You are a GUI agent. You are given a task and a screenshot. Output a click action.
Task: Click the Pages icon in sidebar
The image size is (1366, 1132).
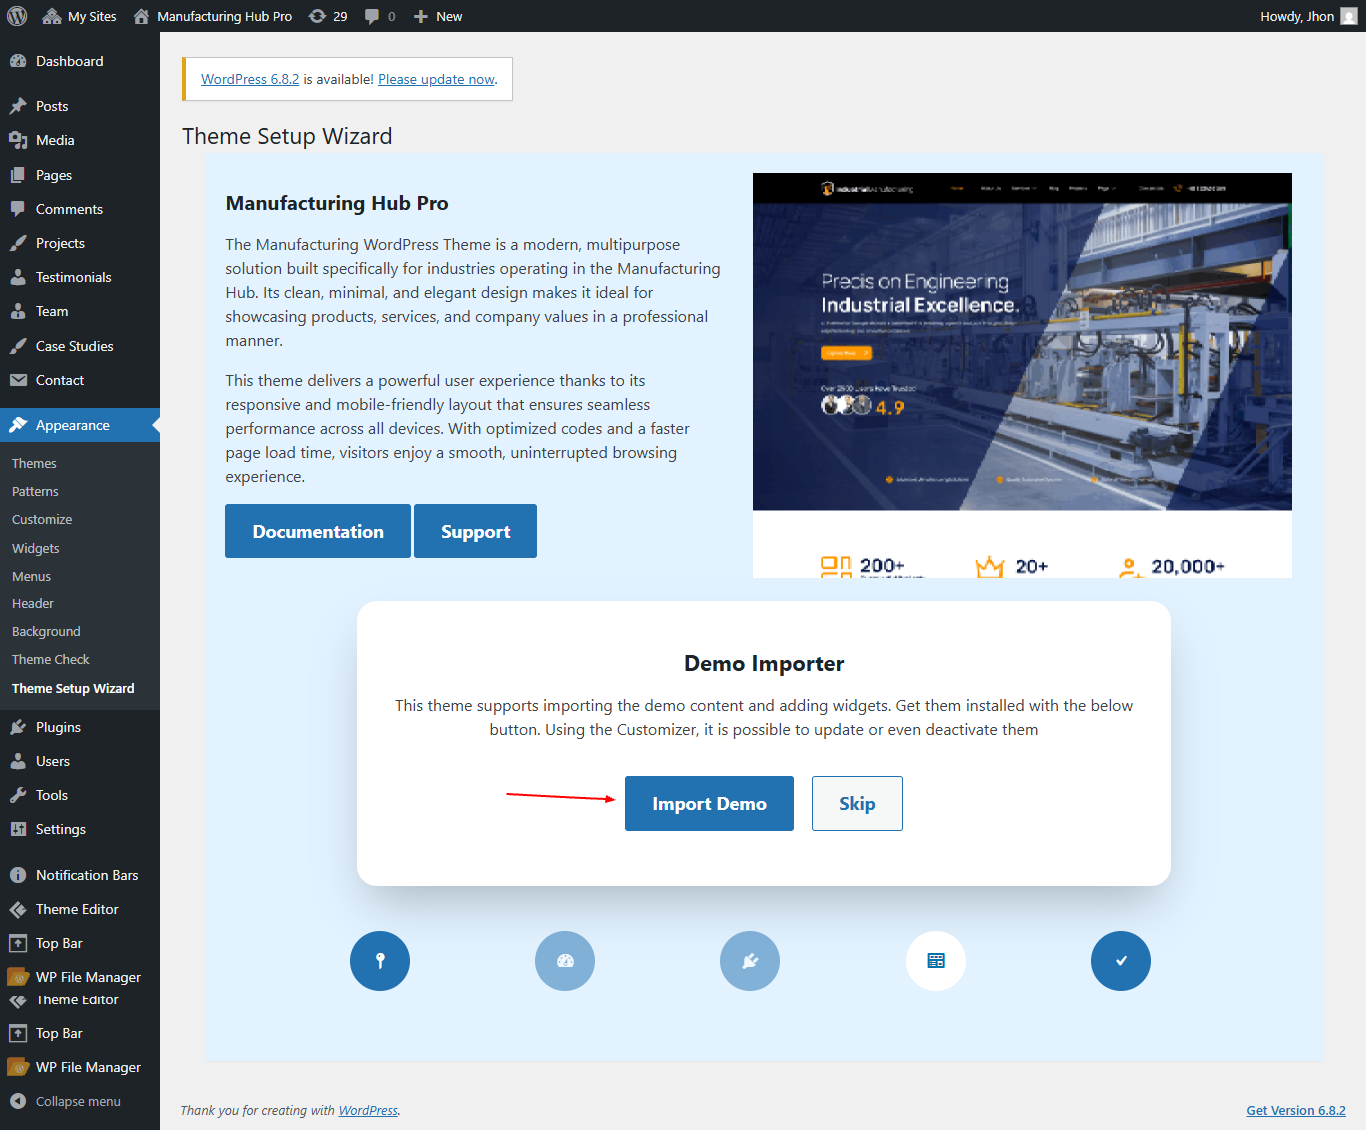click(x=18, y=175)
